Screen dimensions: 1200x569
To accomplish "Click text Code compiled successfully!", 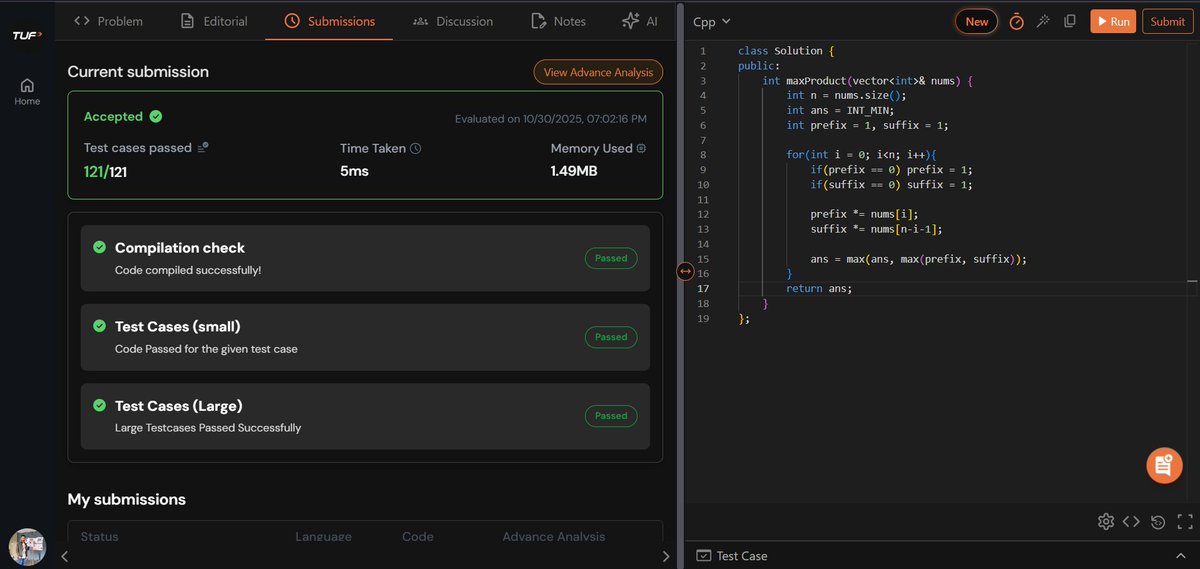I will 188,270.
